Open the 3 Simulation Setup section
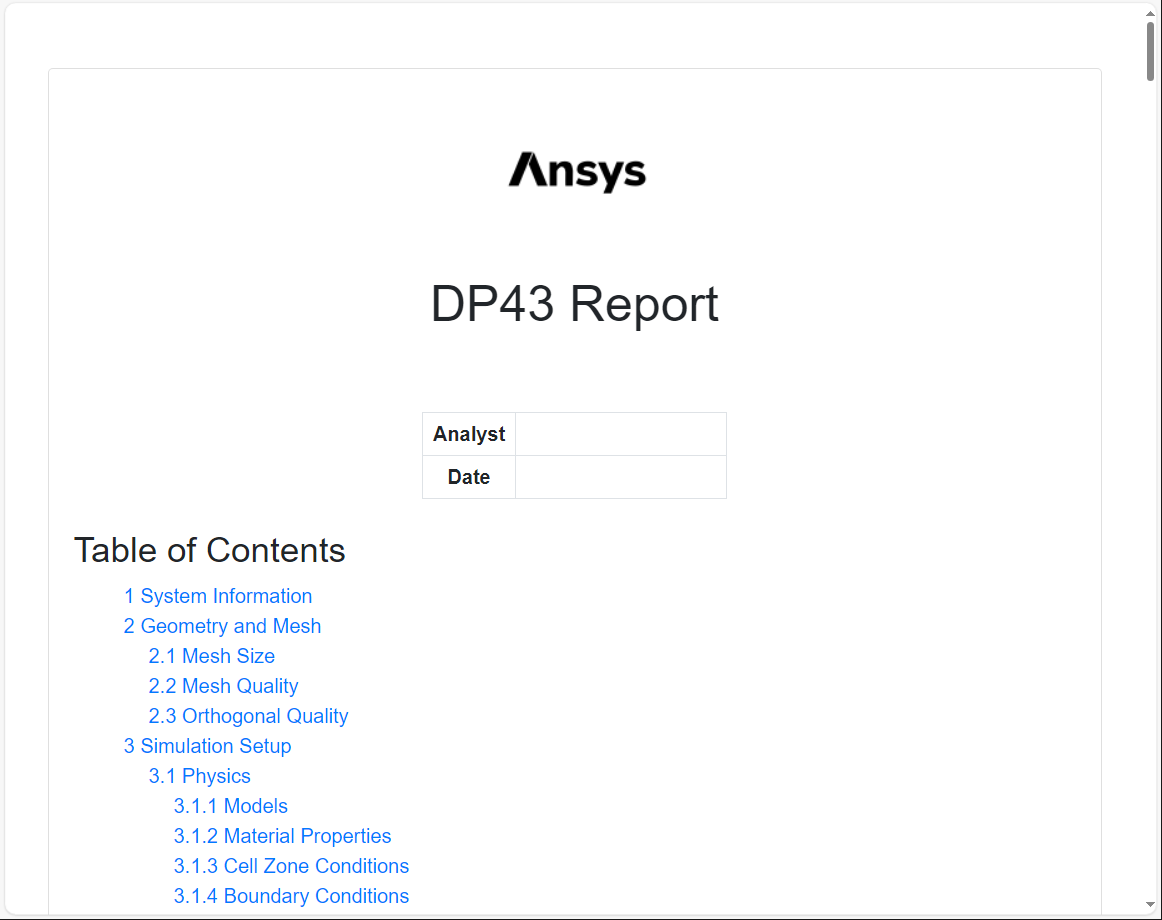 [207, 746]
